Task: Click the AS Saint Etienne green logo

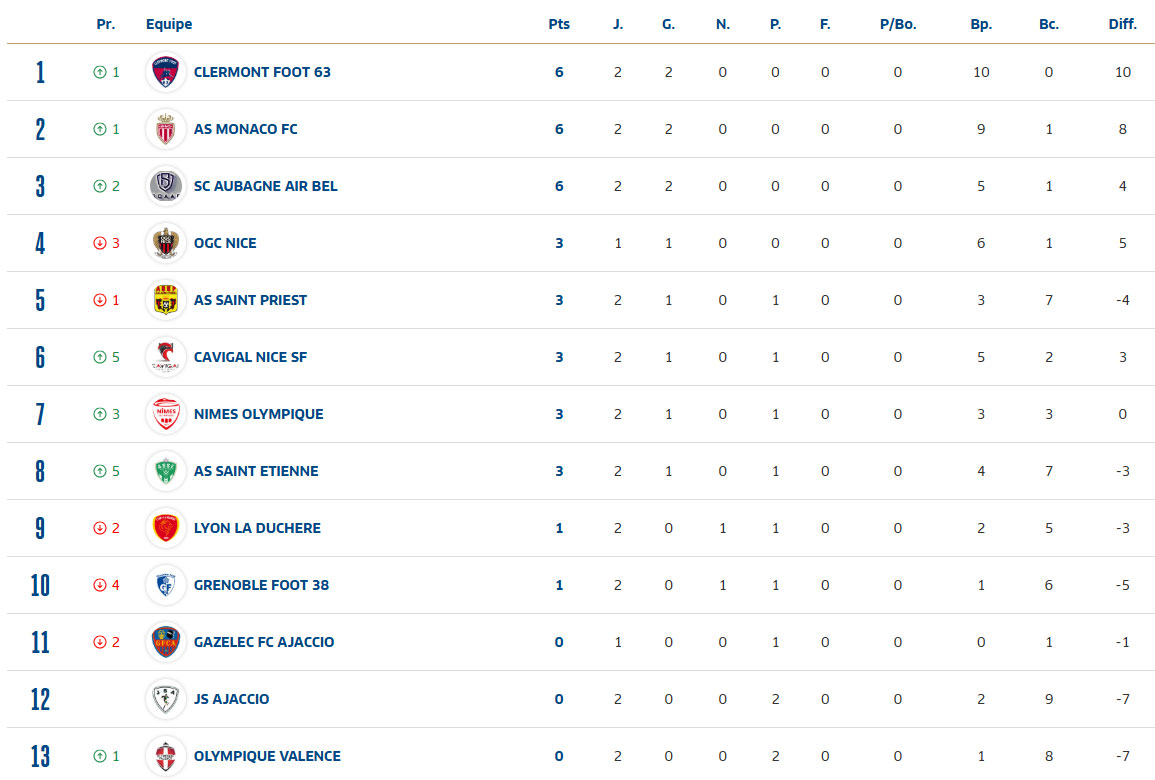Action: click(165, 471)
